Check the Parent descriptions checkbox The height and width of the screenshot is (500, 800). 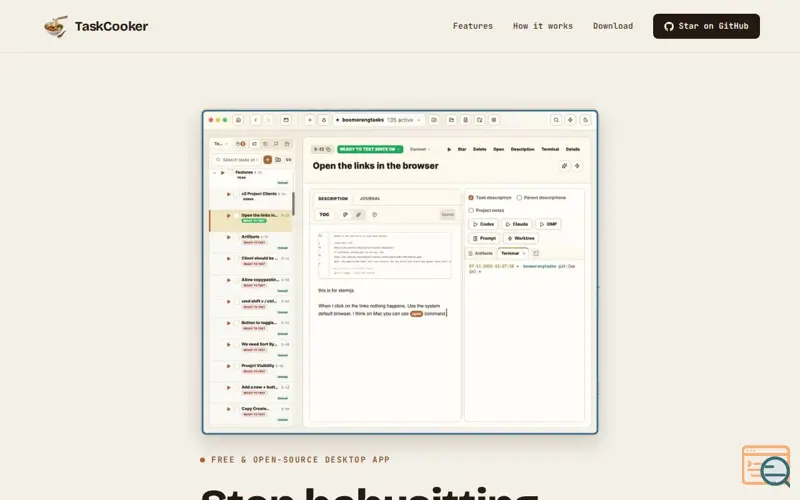pos(519,197)
